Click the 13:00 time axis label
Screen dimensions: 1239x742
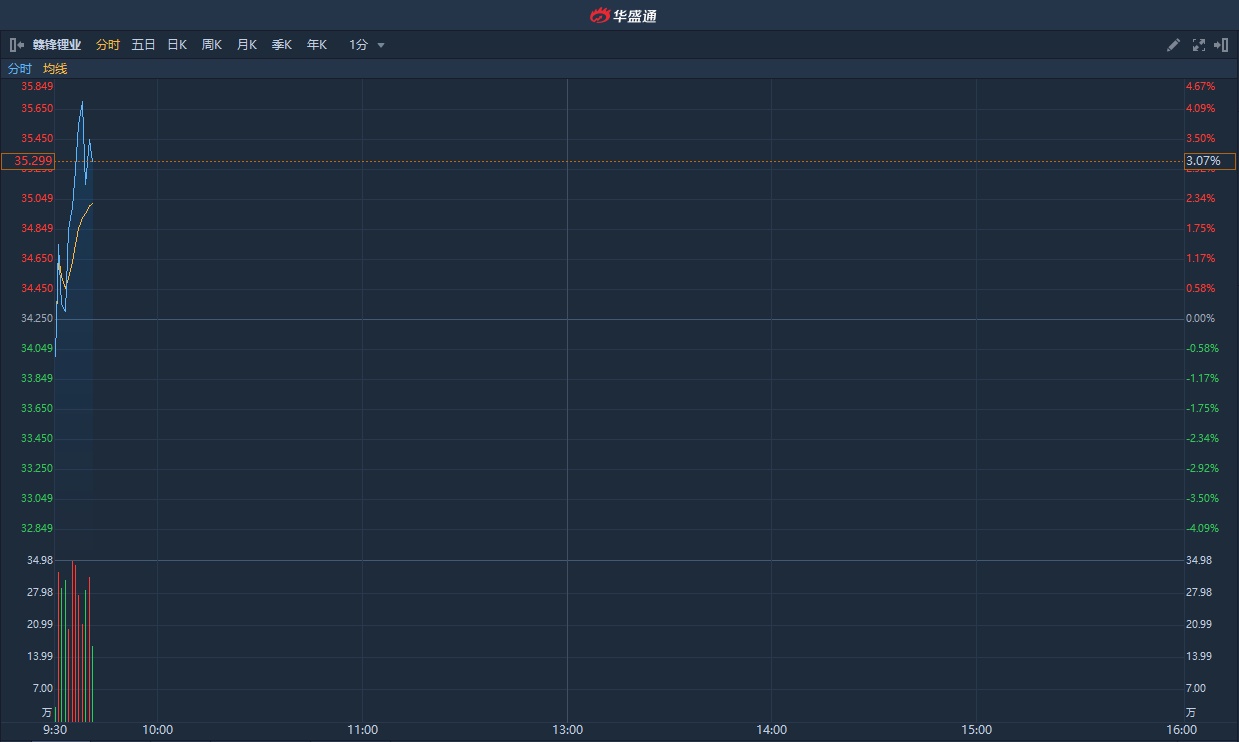pyautogui.click(x=567, y=730)
